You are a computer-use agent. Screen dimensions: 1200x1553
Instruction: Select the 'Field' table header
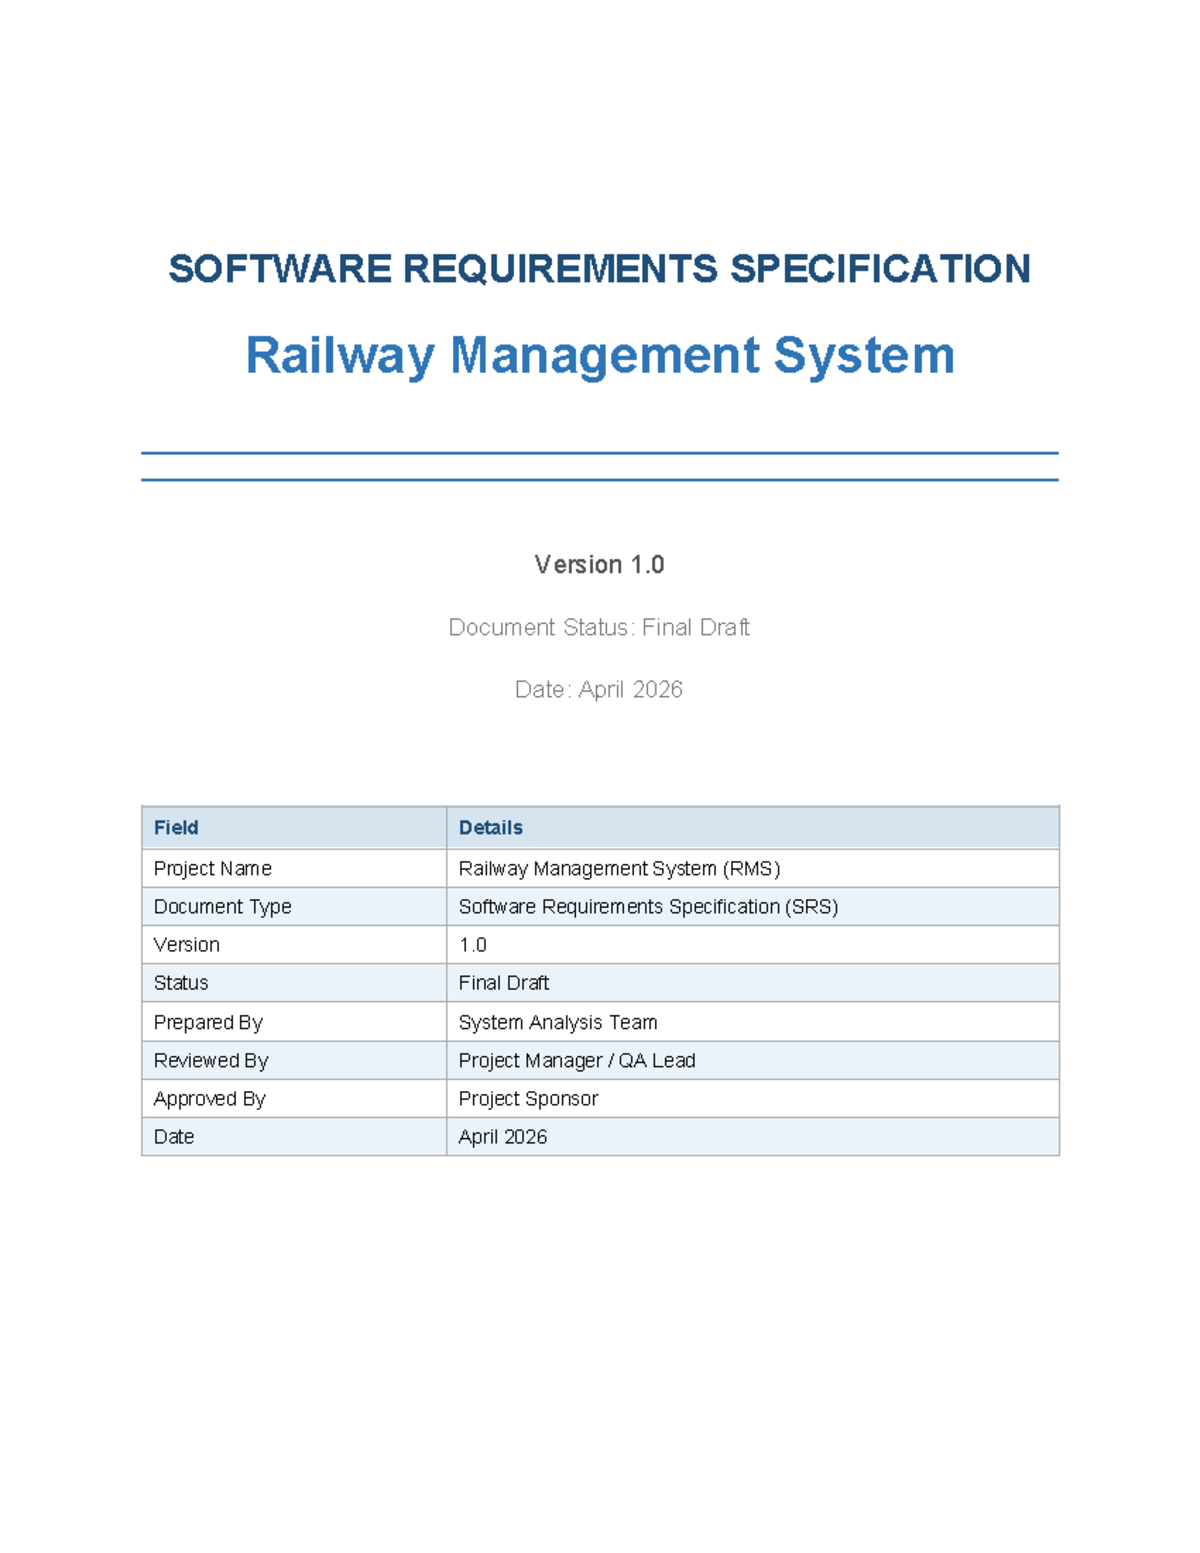click(x=294, y=828)
